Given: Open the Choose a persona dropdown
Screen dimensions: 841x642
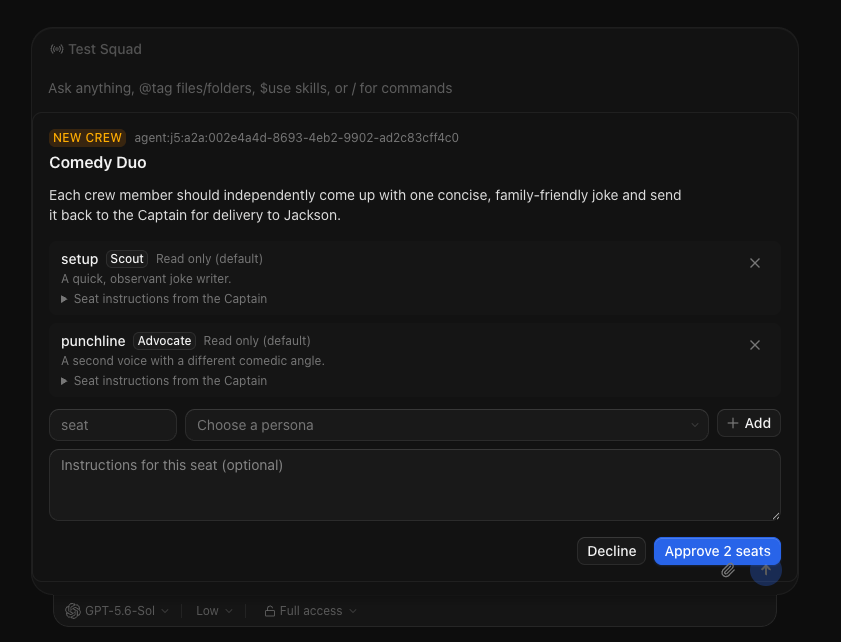Looking at the screenshot, I should (447, 425).
